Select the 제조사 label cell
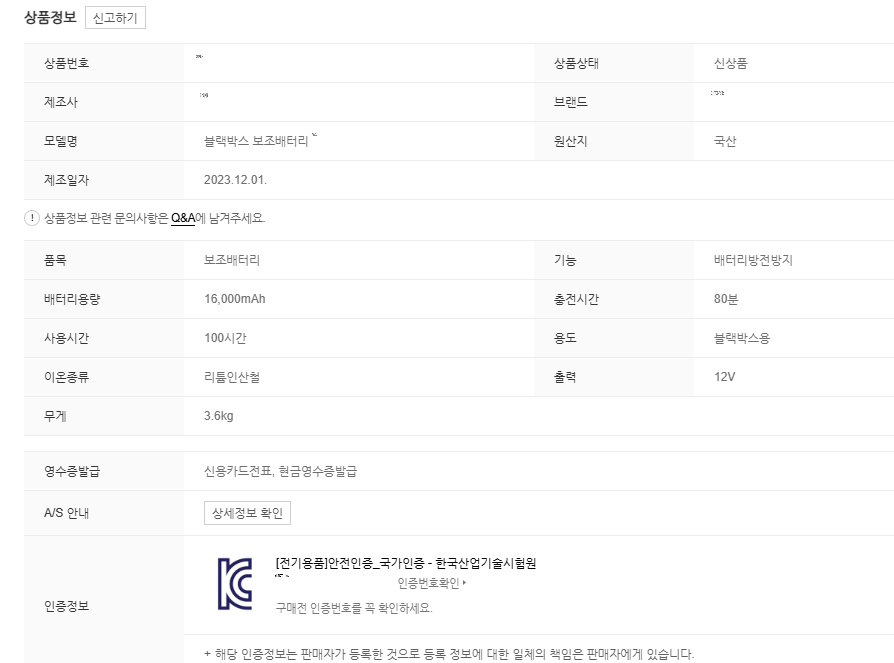Viewport: 894px width, 663px height. click(104, 102)
